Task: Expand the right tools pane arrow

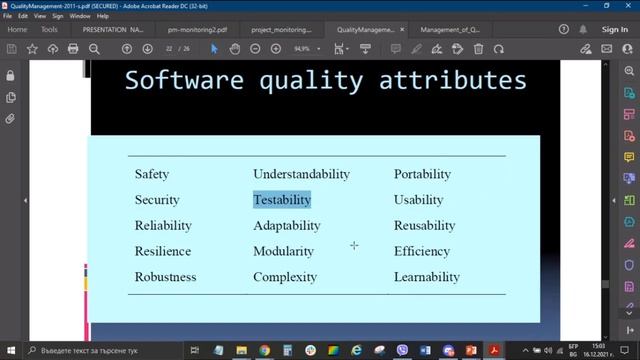Action: pos(613,200)
